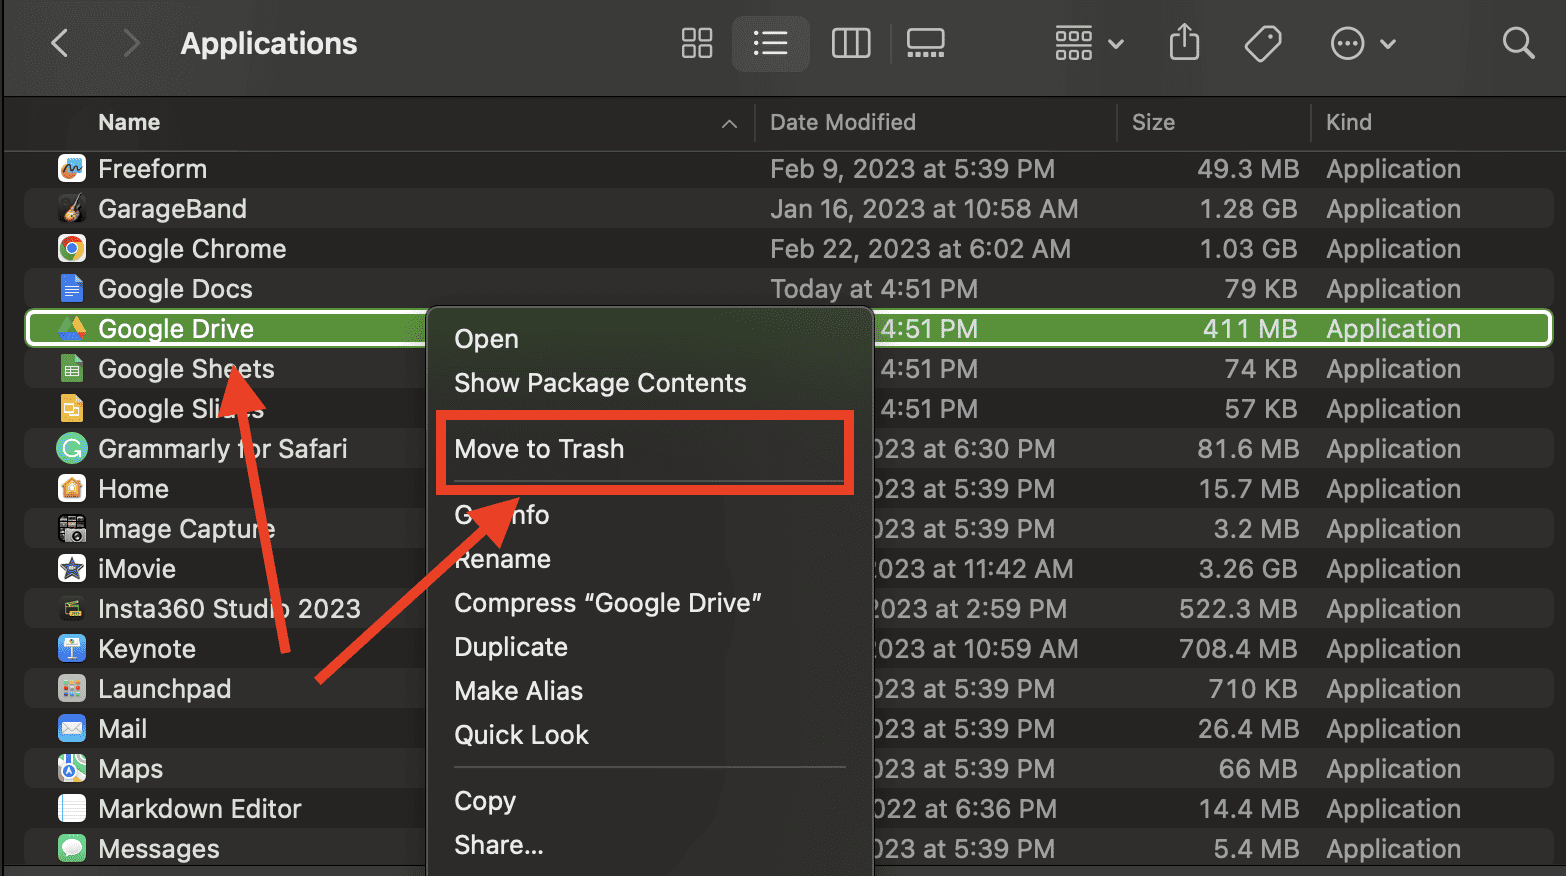Sort by Date Modified column header
The height and width of the screenshot is (876, 1566).
point(842,123)
